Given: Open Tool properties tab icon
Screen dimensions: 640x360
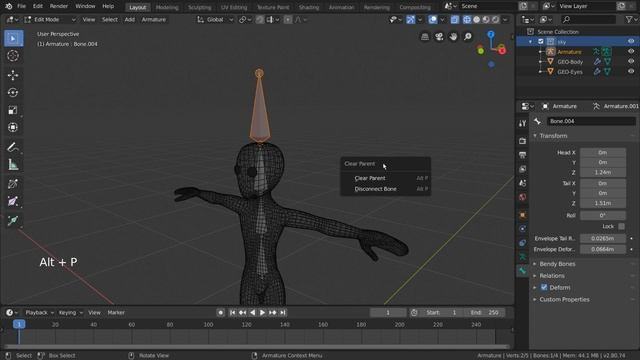Looking at the screenshot, I should (522, 123).
